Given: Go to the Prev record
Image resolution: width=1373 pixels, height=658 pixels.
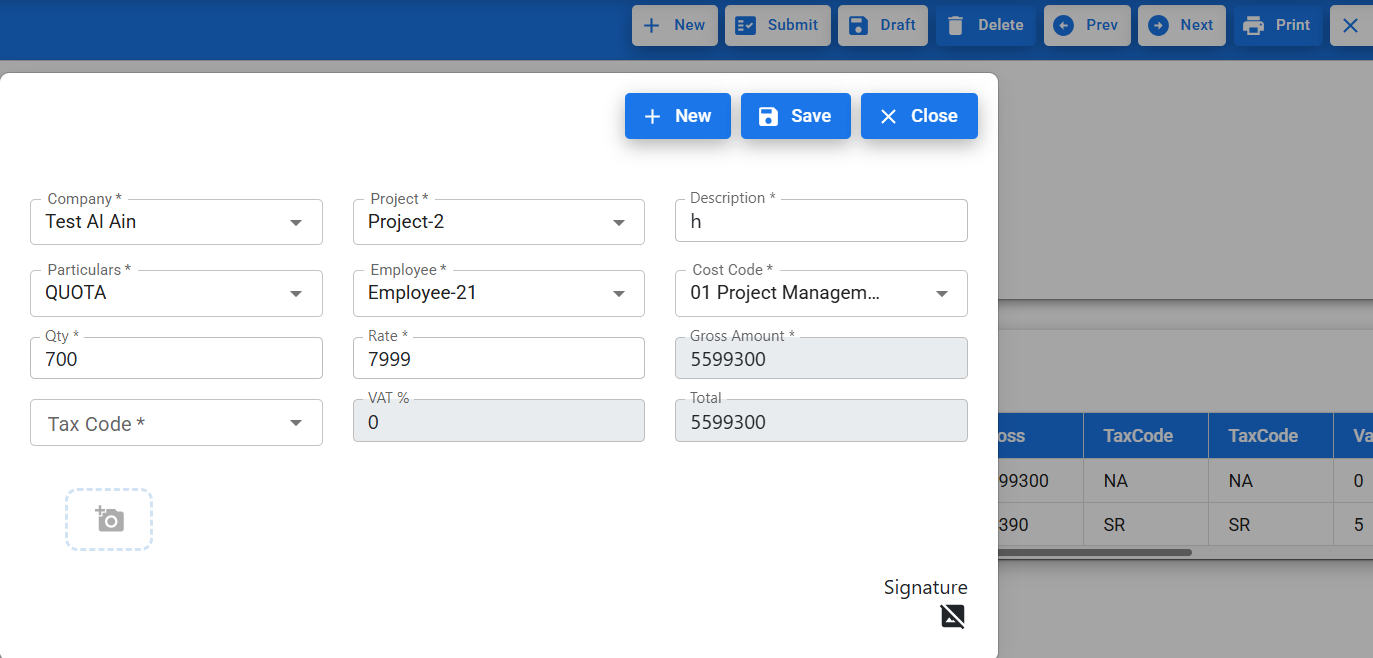Looking at the screenshot, I should click(x=1087, y=26).
